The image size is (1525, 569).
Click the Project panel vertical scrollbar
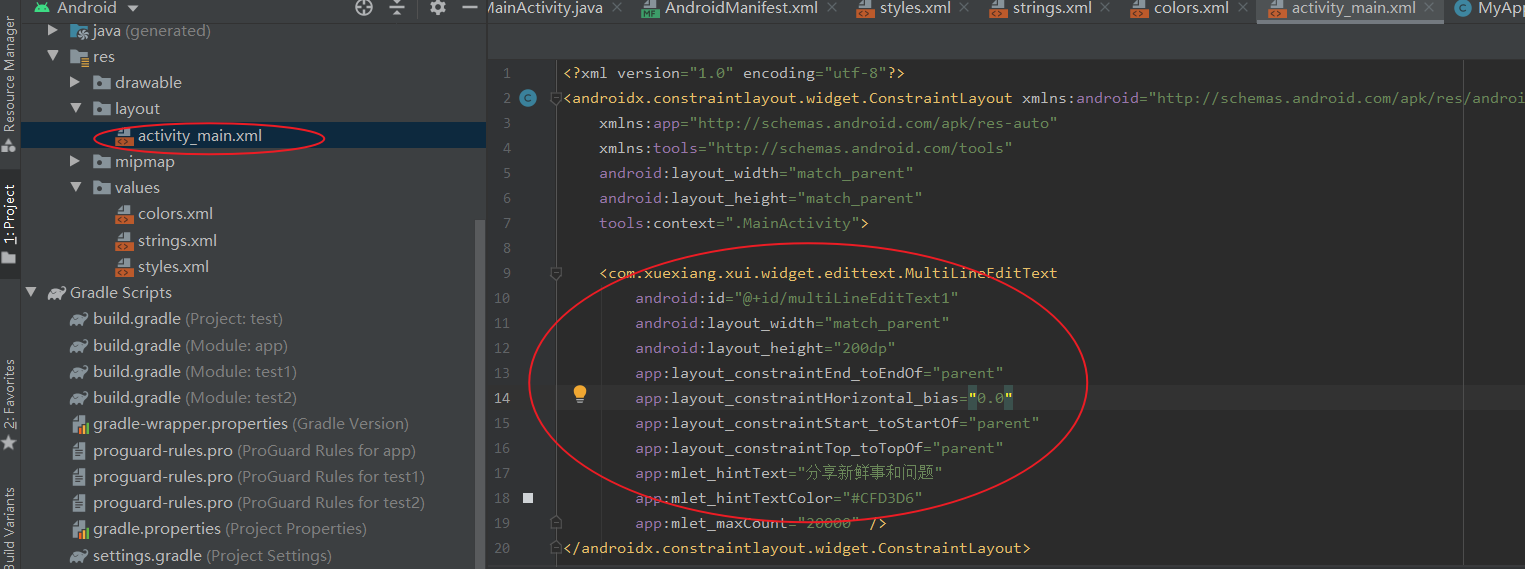point(480,394)
